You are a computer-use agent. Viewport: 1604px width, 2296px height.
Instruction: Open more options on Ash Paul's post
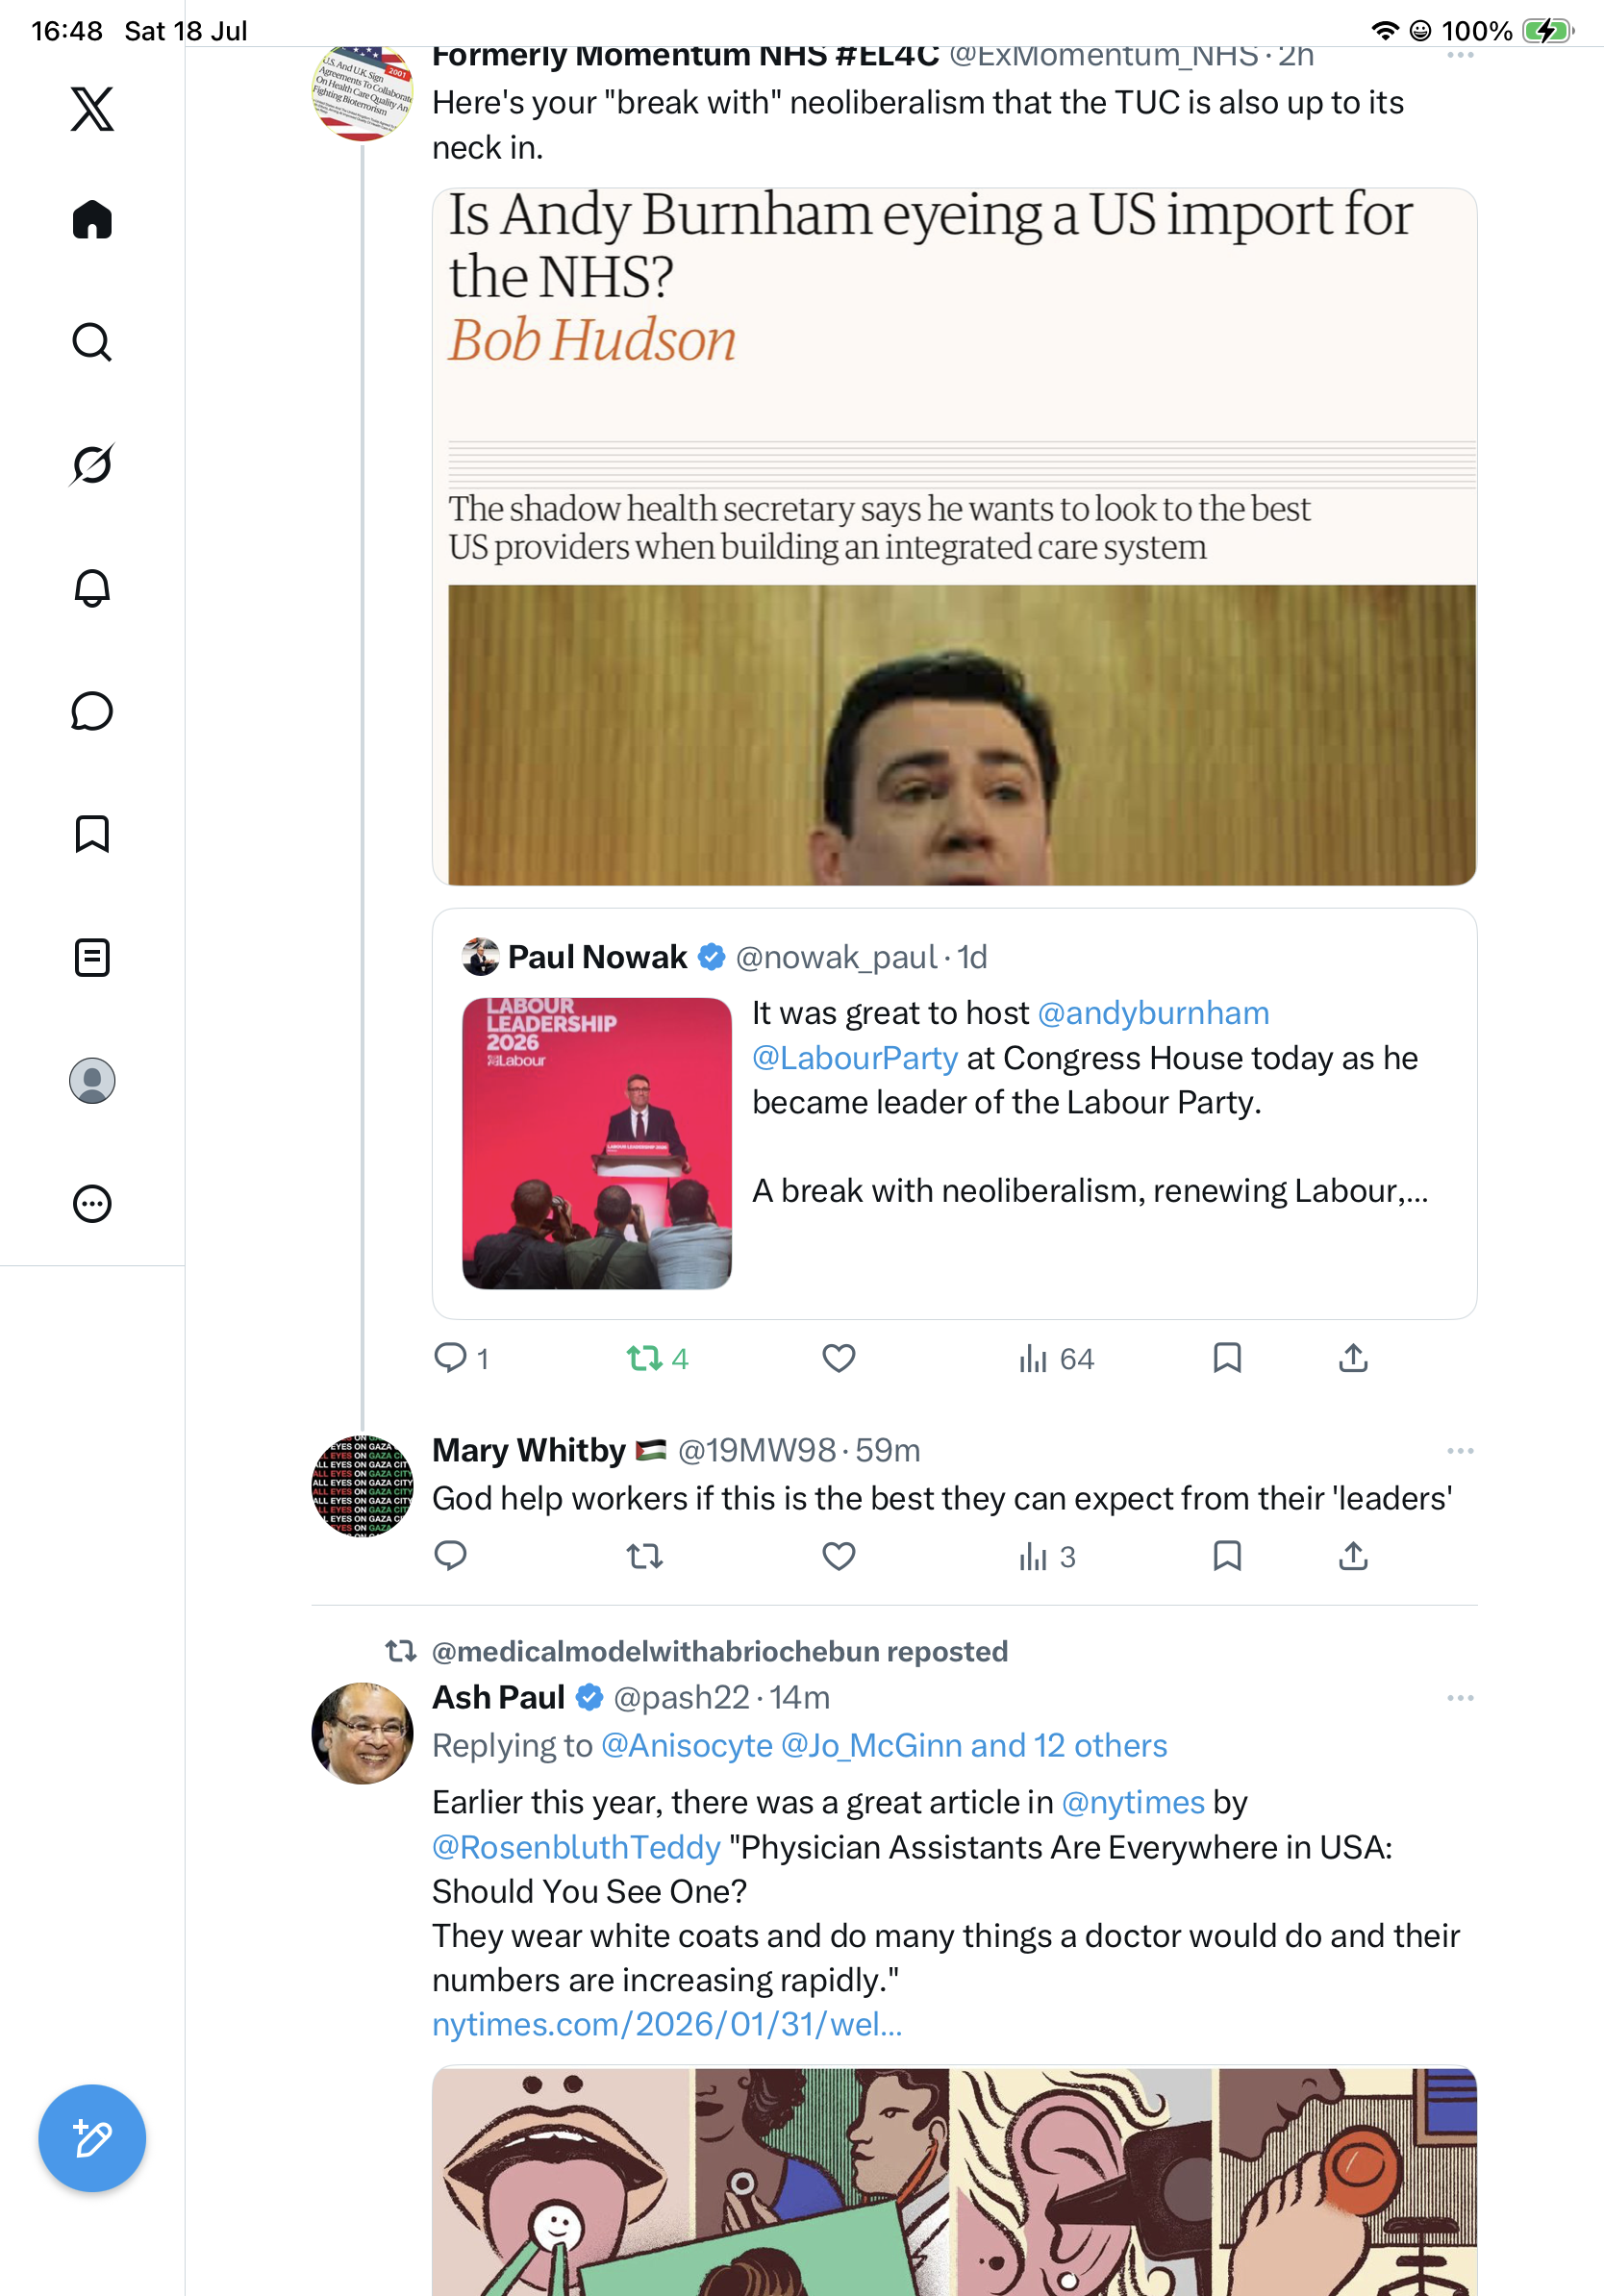pyautogui.click(x=1460, y=1697)
